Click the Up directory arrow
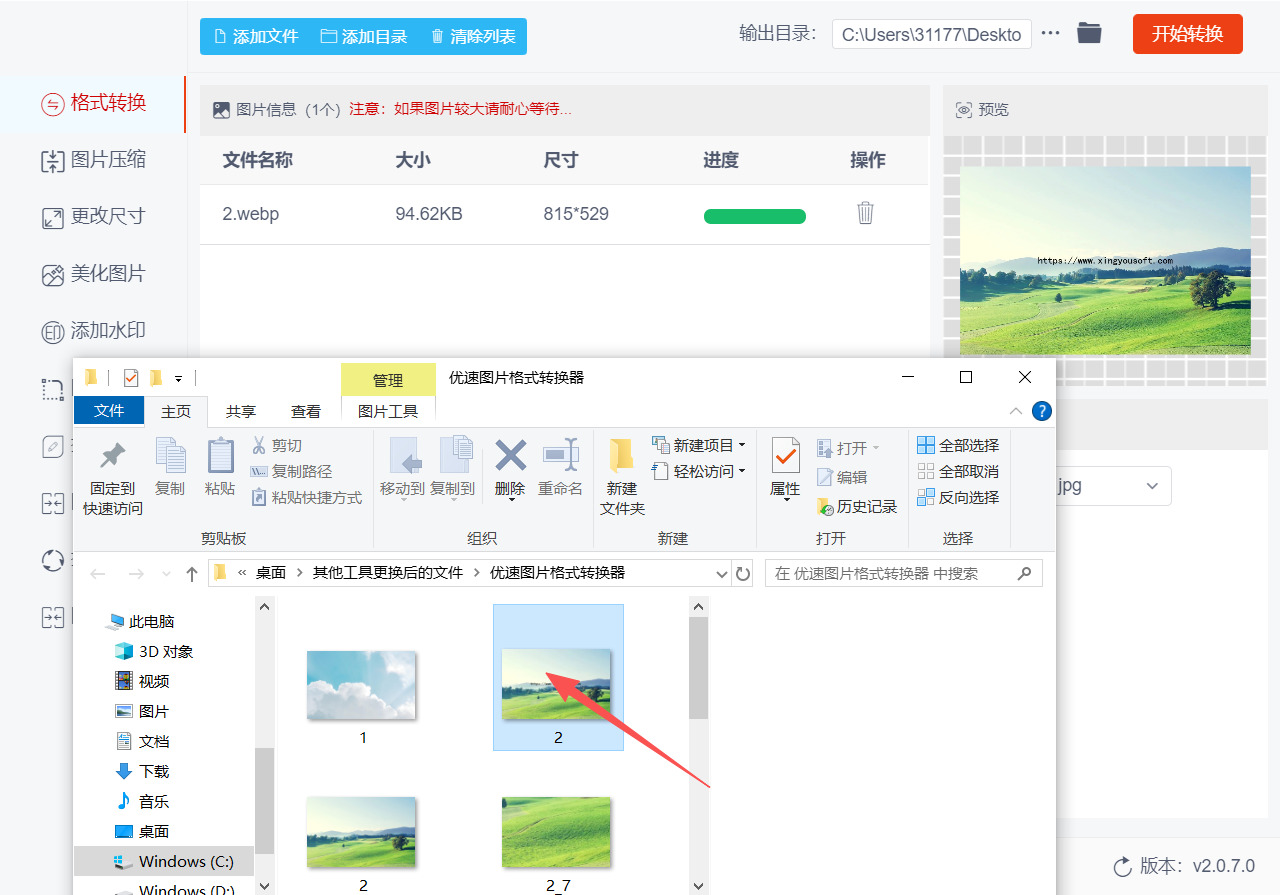This screenshot has height=895, width=1280. pyautogui.click(x=192, y=574)
